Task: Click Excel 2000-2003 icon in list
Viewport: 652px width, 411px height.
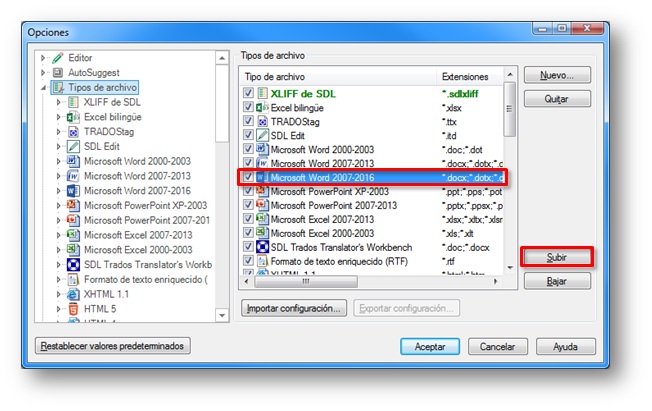Action: pyautogui.click(x=262, y=233)
